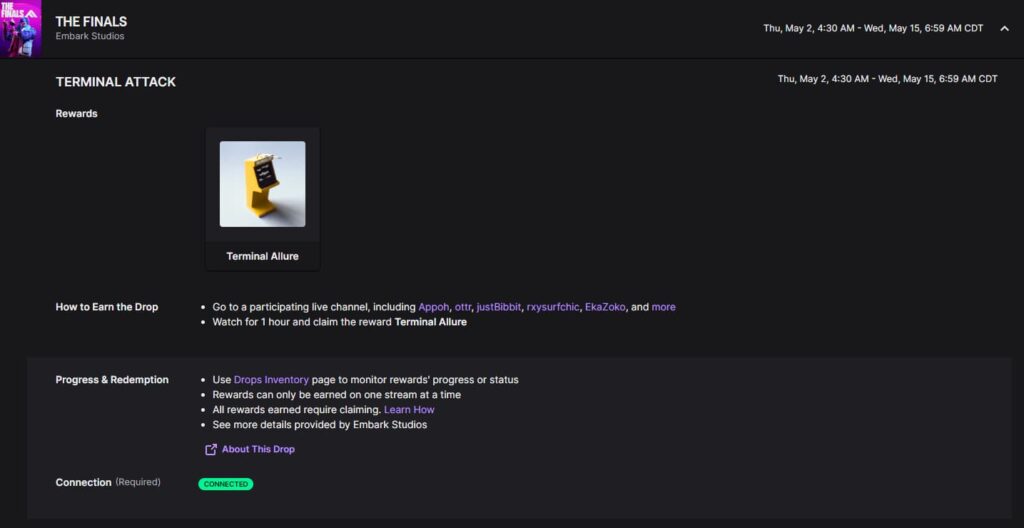This screenshot has height=528, width=1024.
Task: Click the THE FINALS campaign title
Action: point(91,22)
